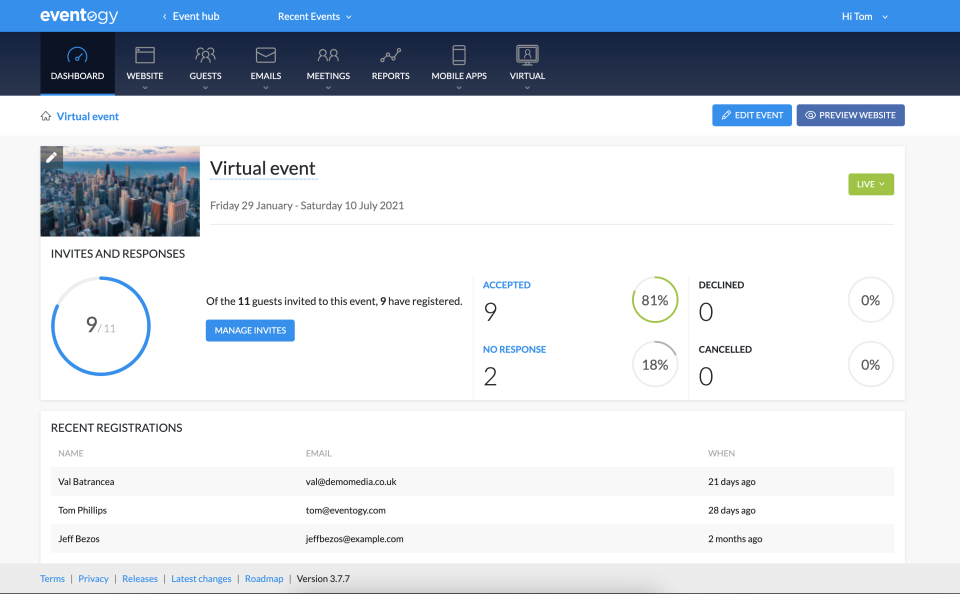Switch to the Dashboard tab
Image resolution: width=960 pixels, height=594 pixels.
click(x=77, y=63)
